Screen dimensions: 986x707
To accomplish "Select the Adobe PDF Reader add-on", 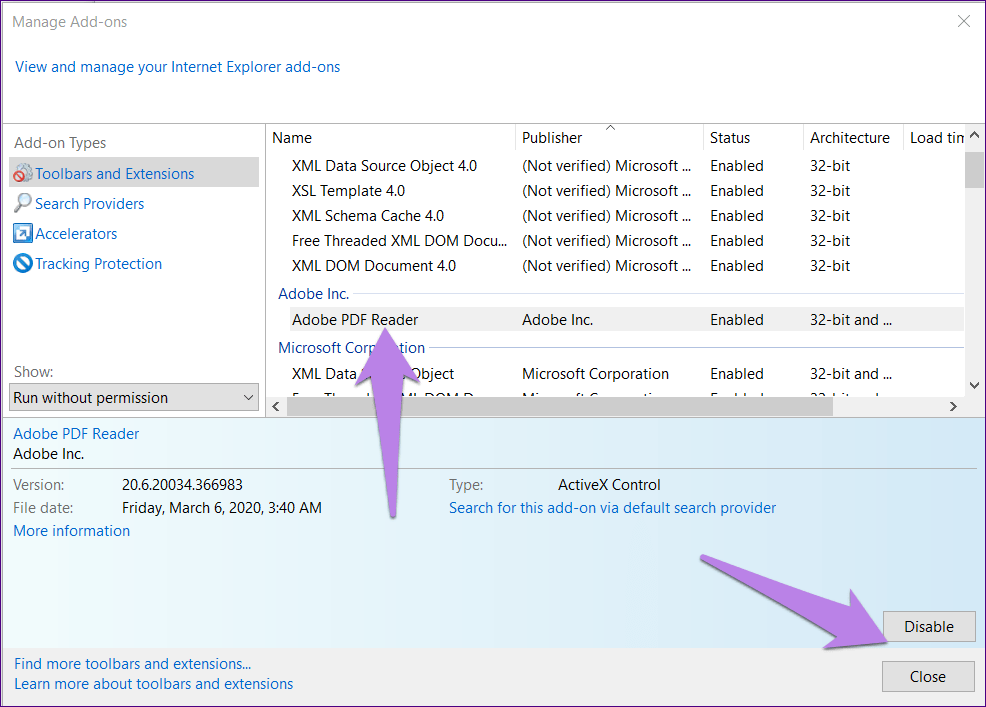I will pyautogui.click(x=355, y=320).
